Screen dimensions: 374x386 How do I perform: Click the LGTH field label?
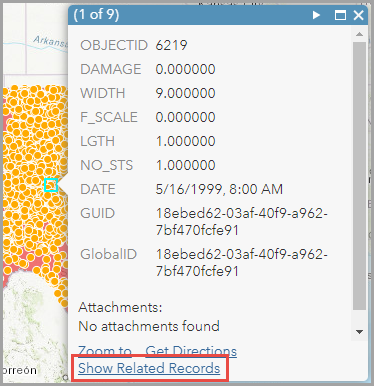tap(97, 141)
